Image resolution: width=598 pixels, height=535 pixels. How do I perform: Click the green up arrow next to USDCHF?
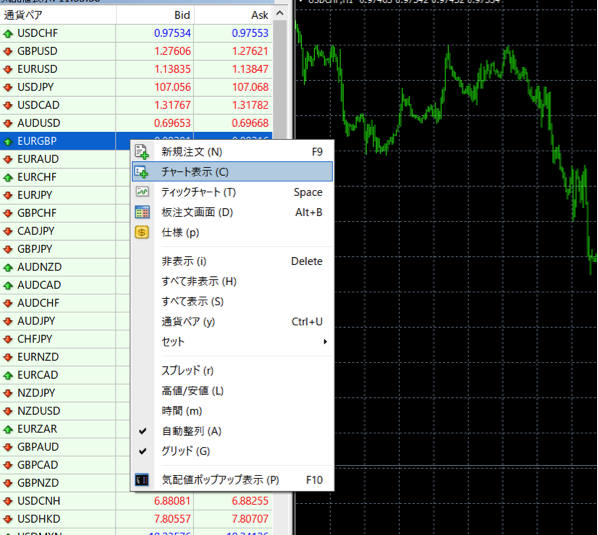coord(8,34)
